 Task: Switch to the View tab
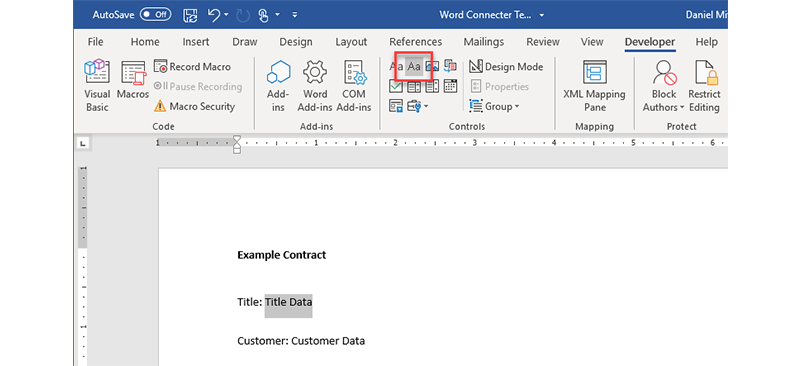pos(592,42)
